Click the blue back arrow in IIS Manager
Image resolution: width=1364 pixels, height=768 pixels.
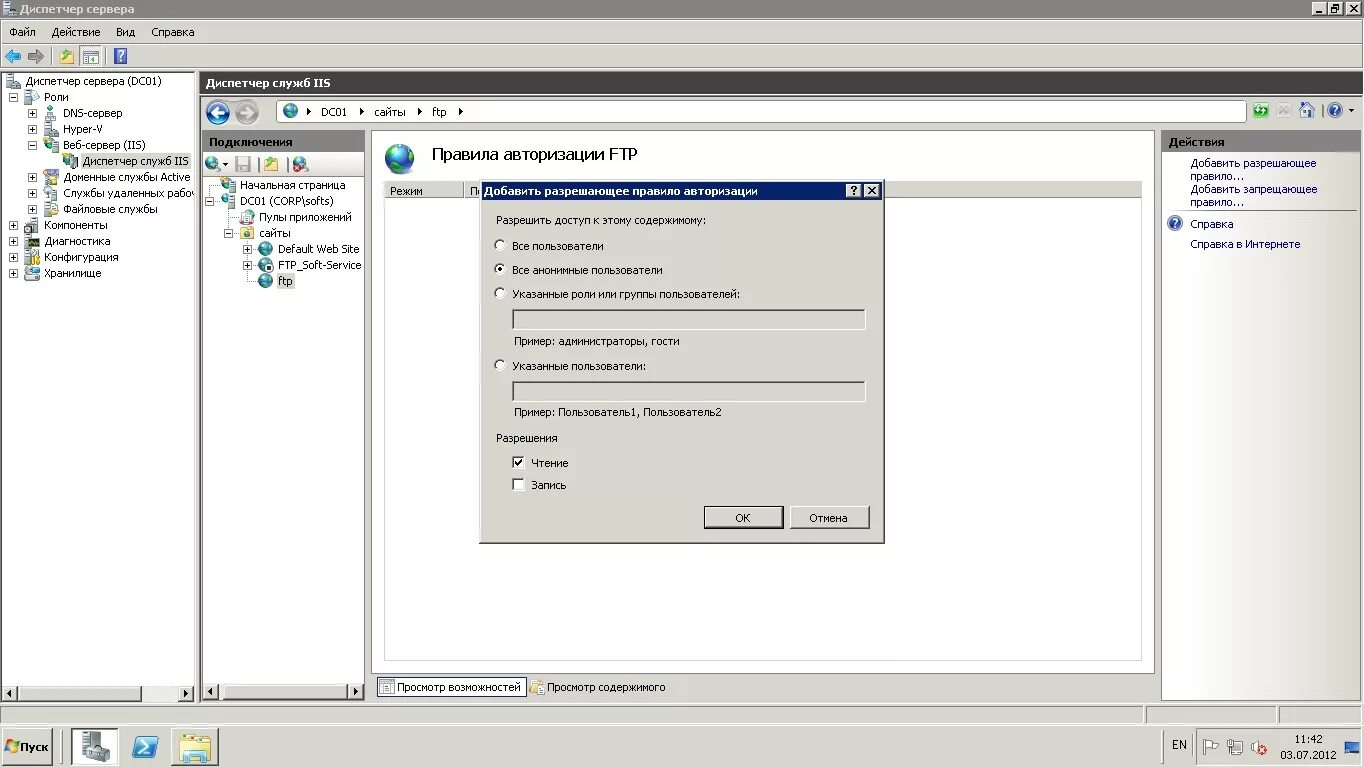(x=218, y=112)
